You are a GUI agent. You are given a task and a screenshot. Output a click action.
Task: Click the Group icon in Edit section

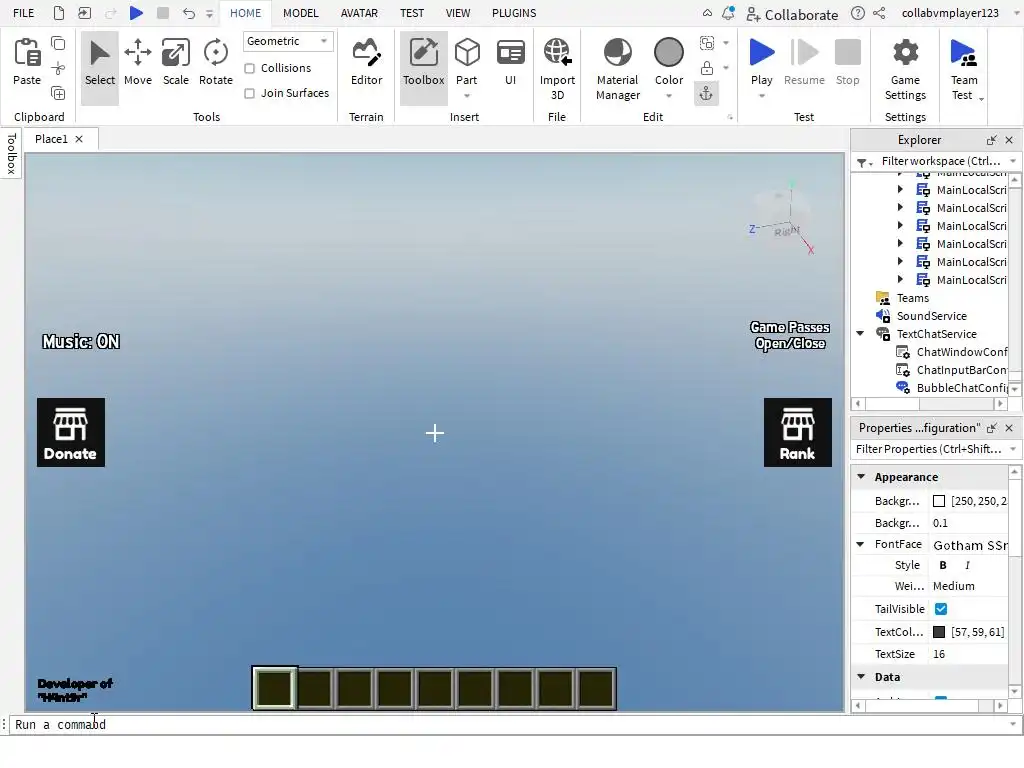click(x=707, y=43)
